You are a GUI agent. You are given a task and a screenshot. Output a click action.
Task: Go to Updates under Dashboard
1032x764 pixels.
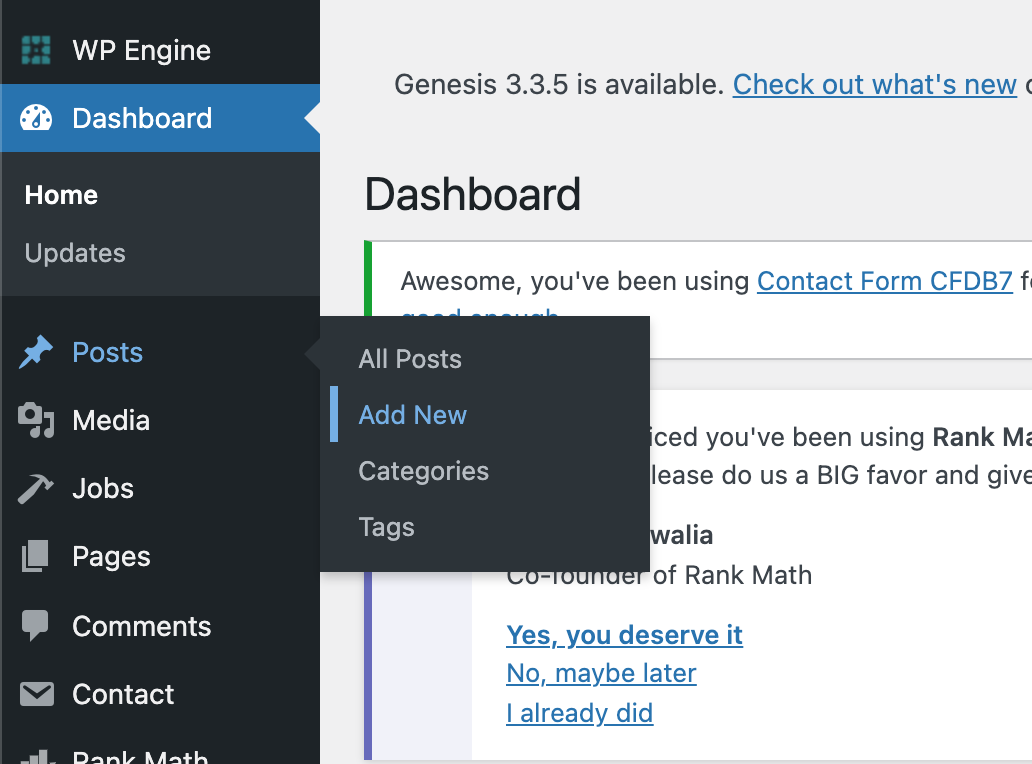click(75, 253)
